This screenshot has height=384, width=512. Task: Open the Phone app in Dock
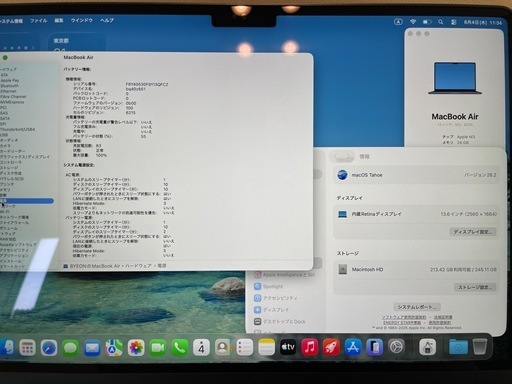pyautogui.click(x=179, y=348)
